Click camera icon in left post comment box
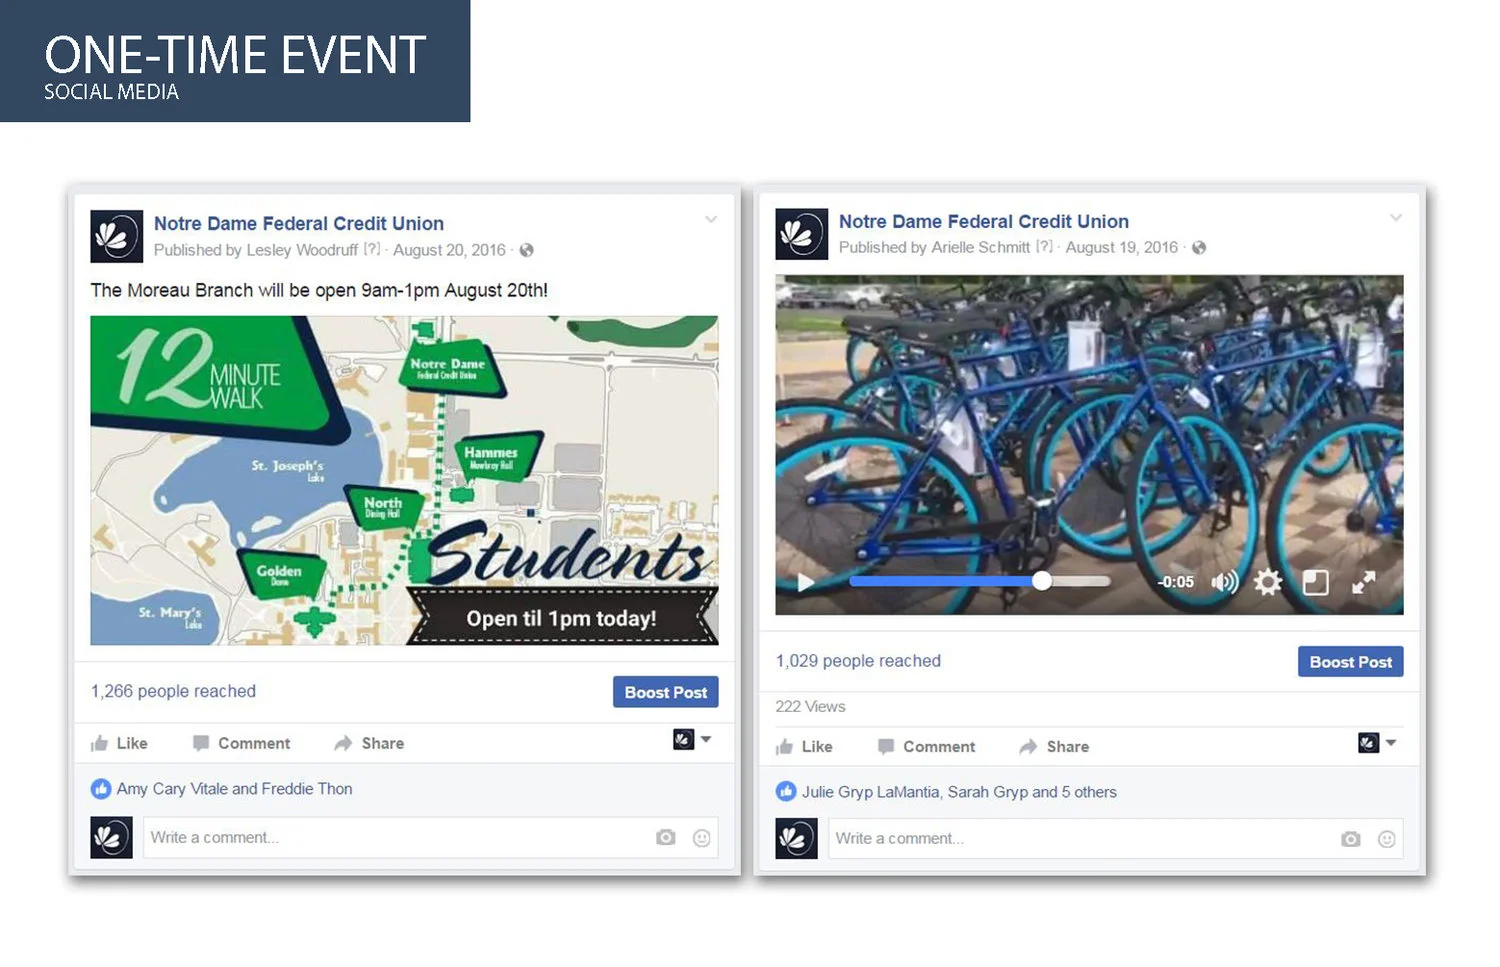 666,838
